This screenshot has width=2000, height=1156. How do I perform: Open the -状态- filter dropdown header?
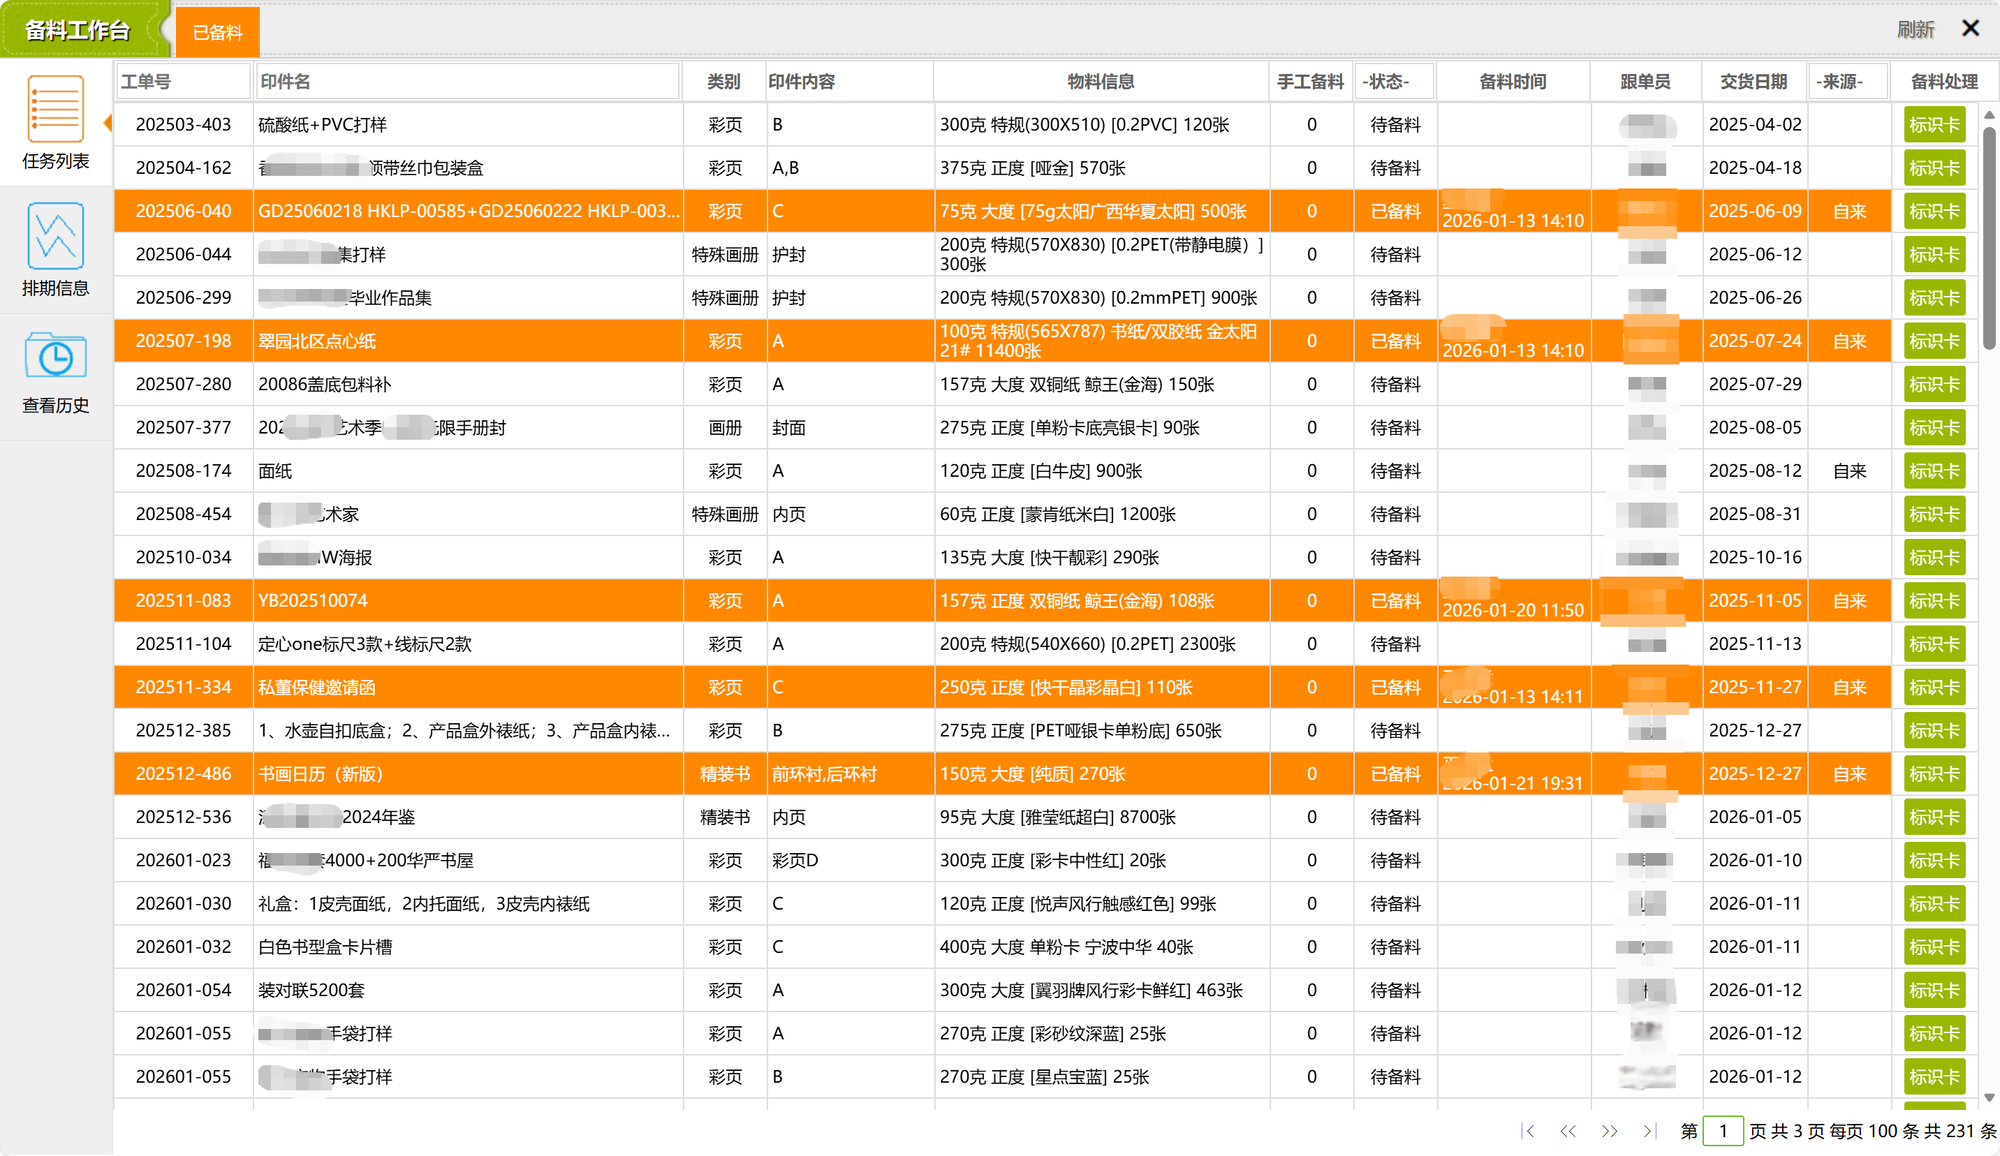1395,82
